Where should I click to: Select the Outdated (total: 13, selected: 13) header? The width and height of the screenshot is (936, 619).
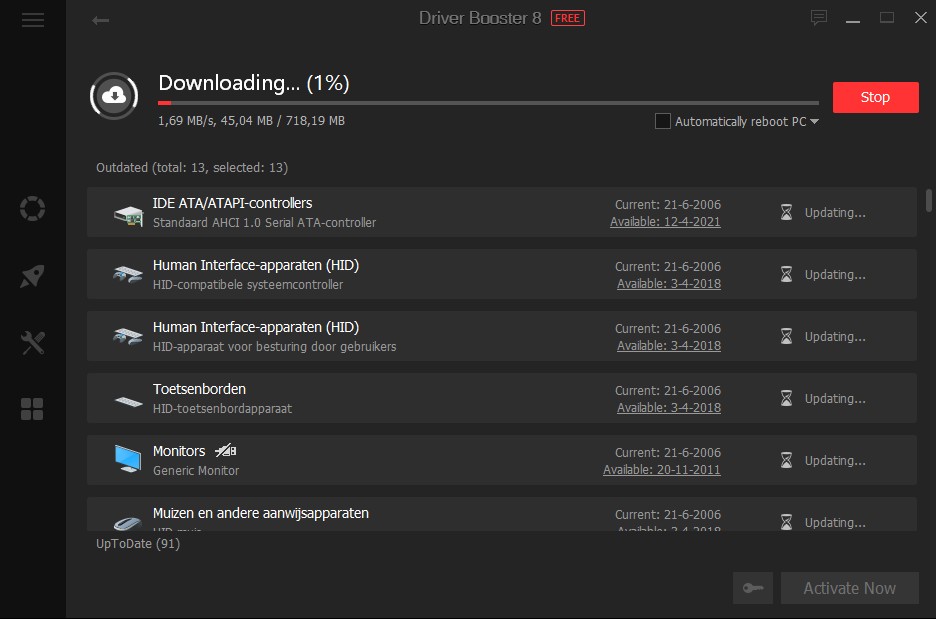pyautogui.click(x=192, y=168)
